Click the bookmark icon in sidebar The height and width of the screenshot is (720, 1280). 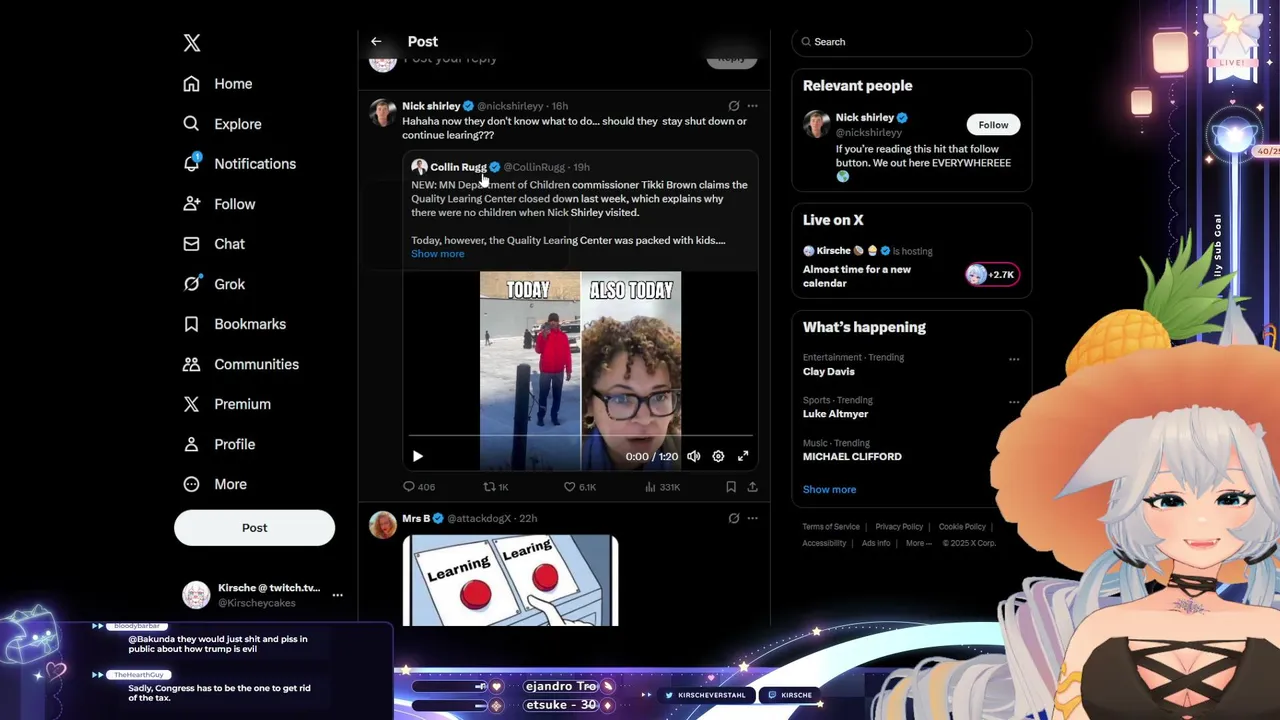(x=191, y=324)
